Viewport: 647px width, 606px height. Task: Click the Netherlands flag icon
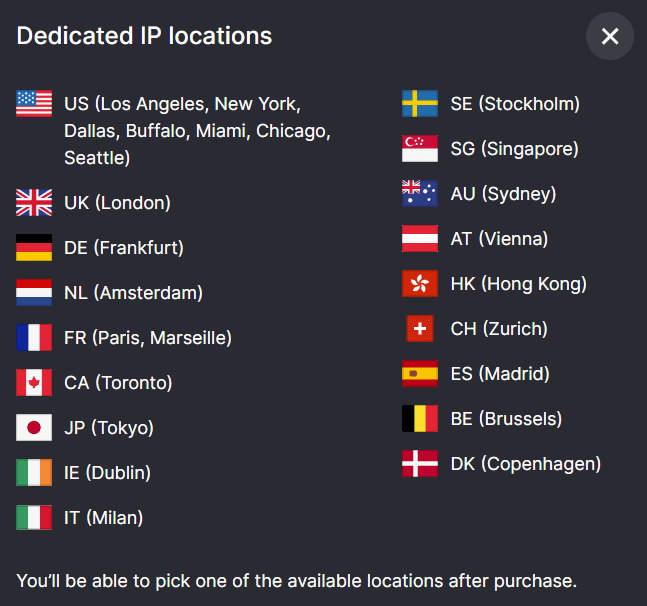[x=34, y=292]
